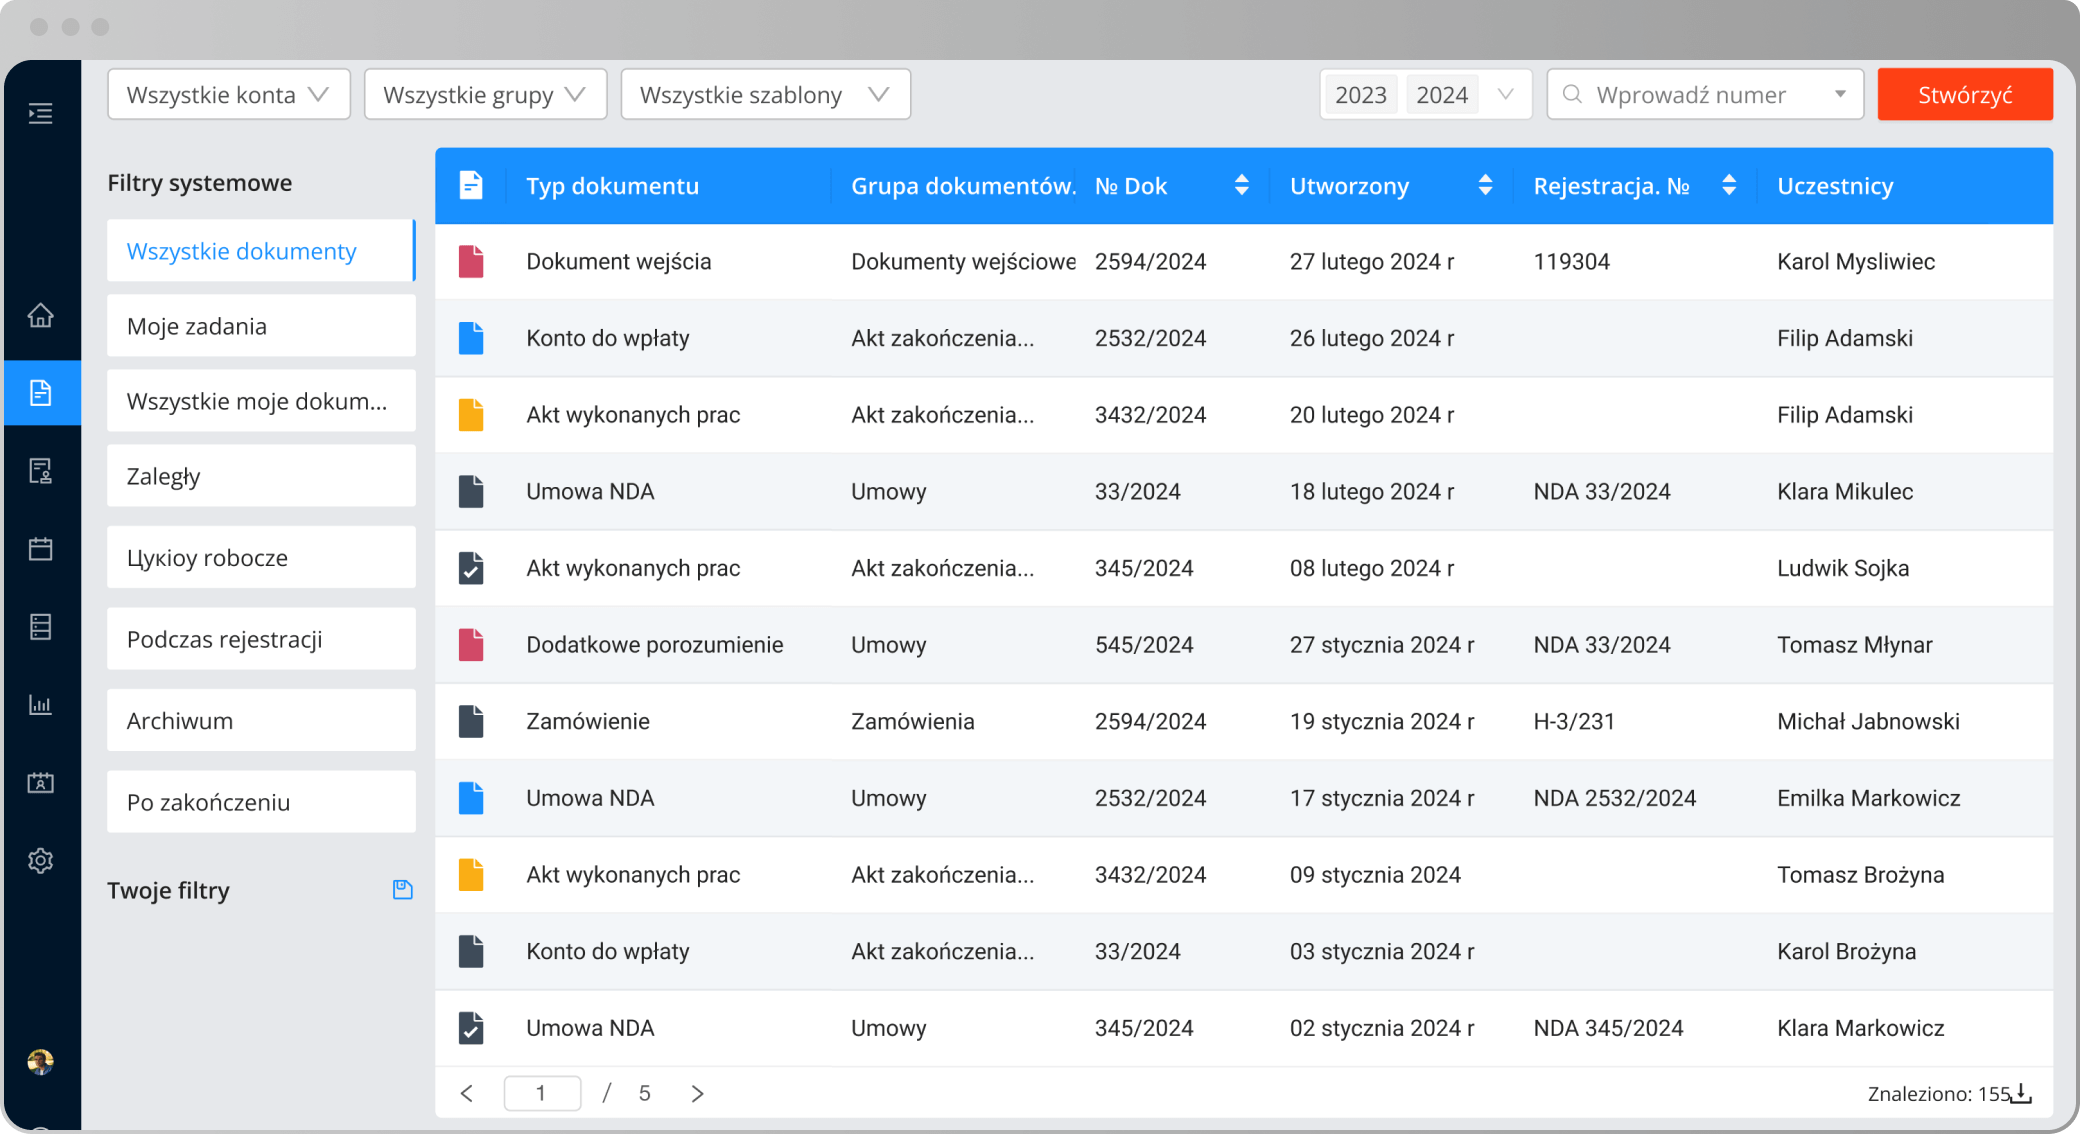
Task: Sort by № Dok column arrows
Action: [1241, 185]
